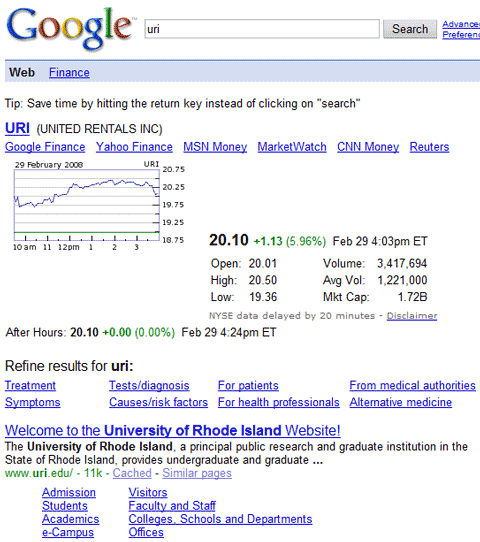Click the Volume value 3,417,694
This screenshot has height=542, width=480.
coord(402,264)
